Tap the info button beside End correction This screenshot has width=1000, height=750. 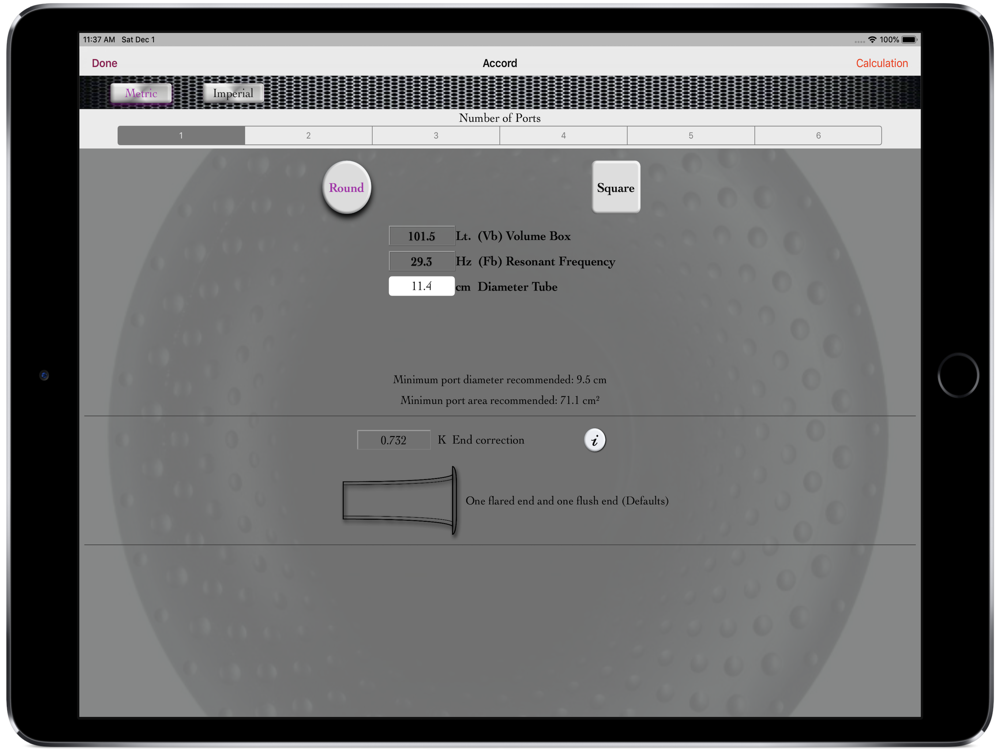[594, 440]
